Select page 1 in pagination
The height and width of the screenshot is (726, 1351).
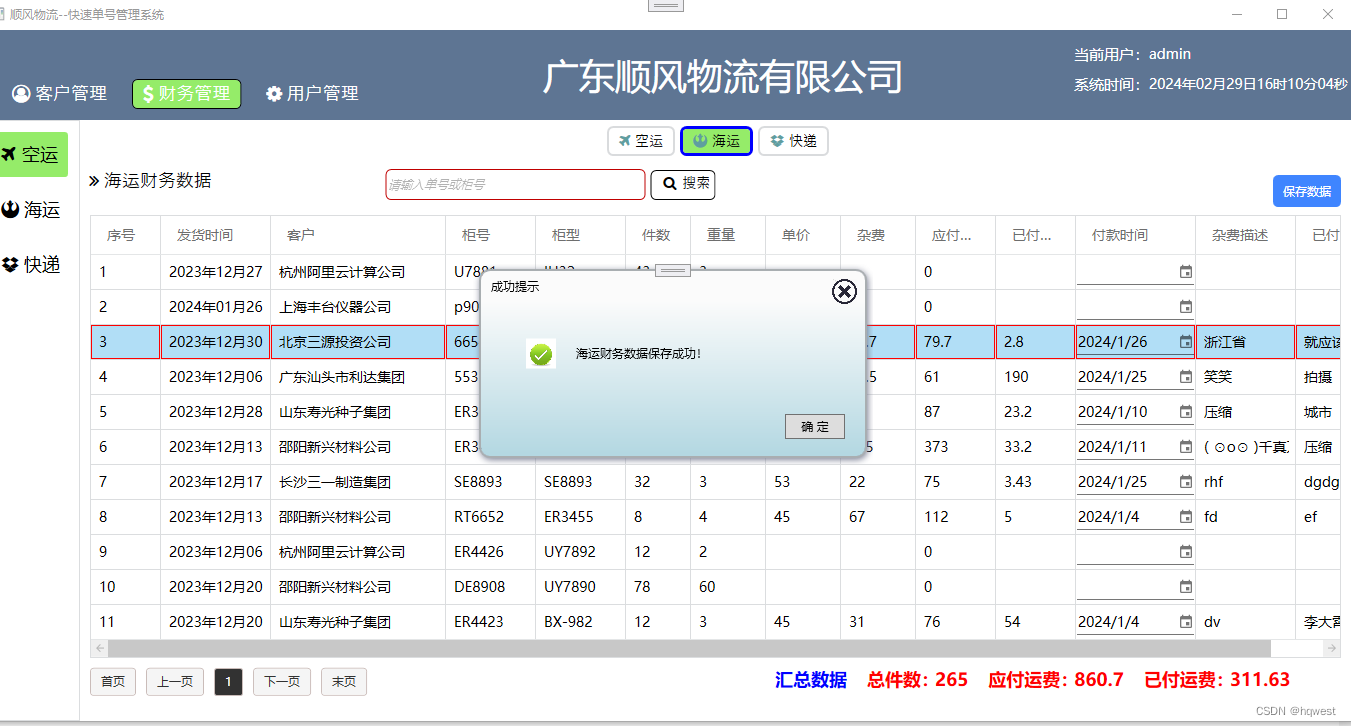[228, 682]
